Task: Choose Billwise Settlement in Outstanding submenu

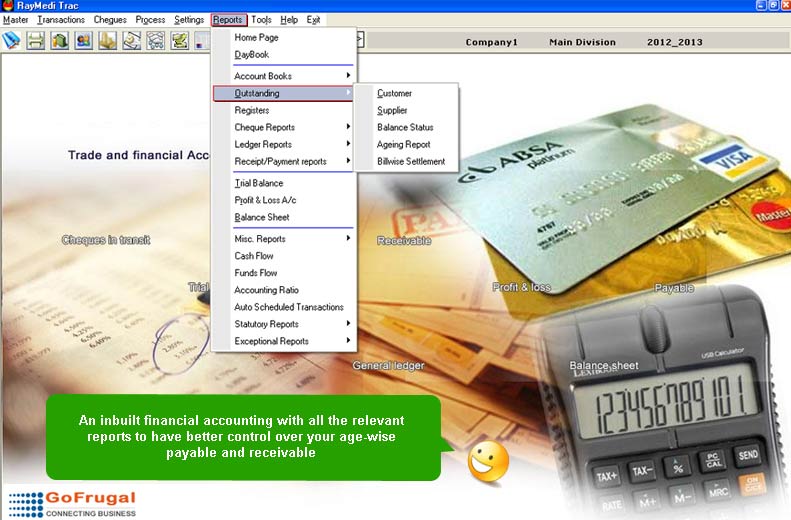Action: (x=407, y=162)
